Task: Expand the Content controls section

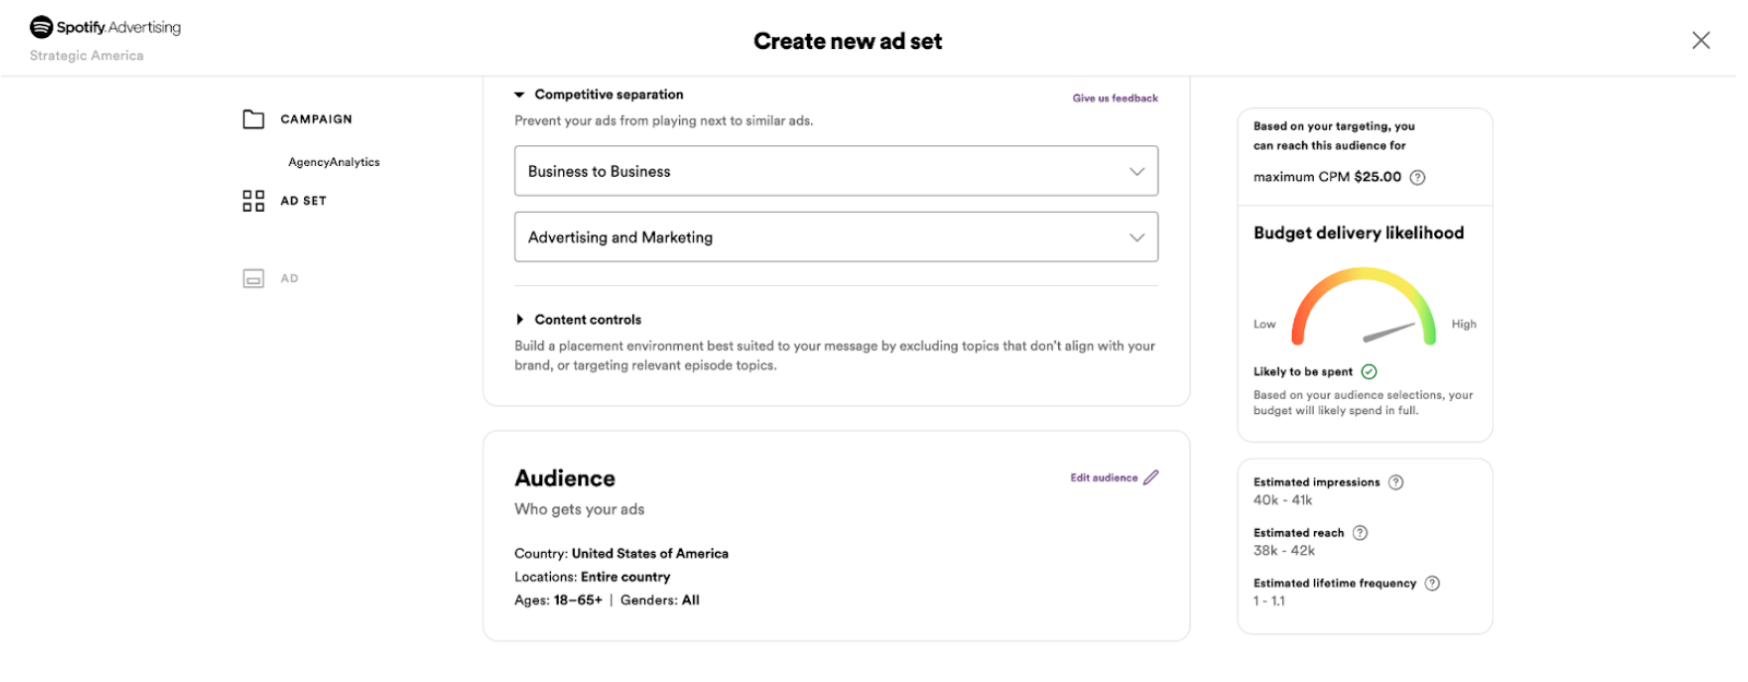Action: [519, 320]
